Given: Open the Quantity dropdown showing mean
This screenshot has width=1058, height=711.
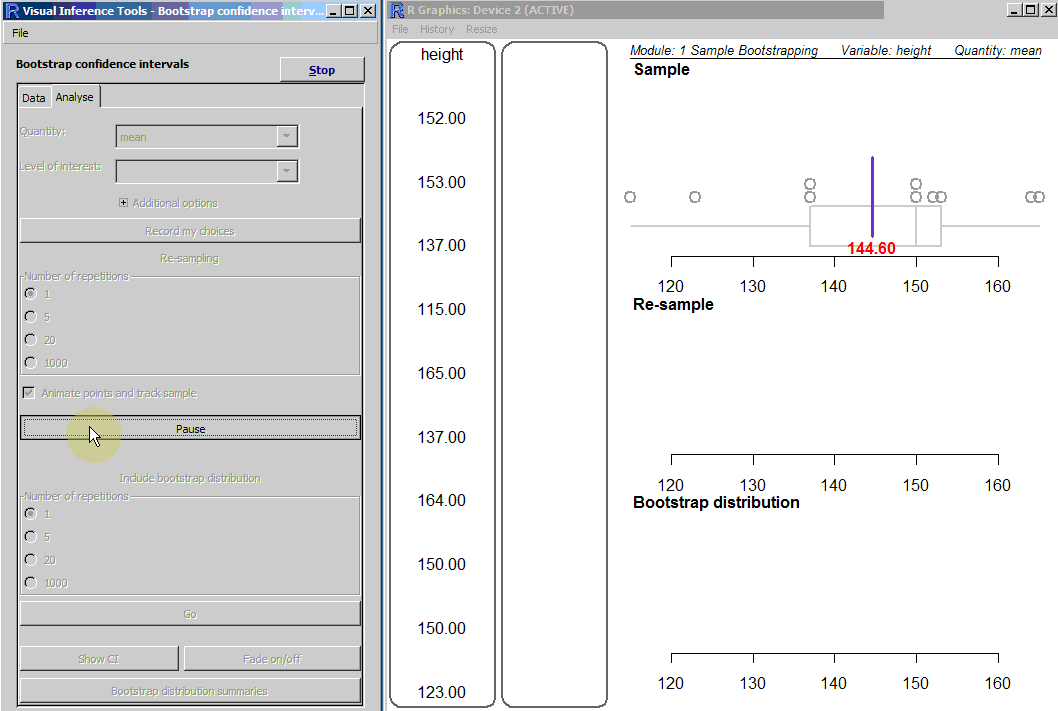Looking at the screenshot, I should pos(207,137).
